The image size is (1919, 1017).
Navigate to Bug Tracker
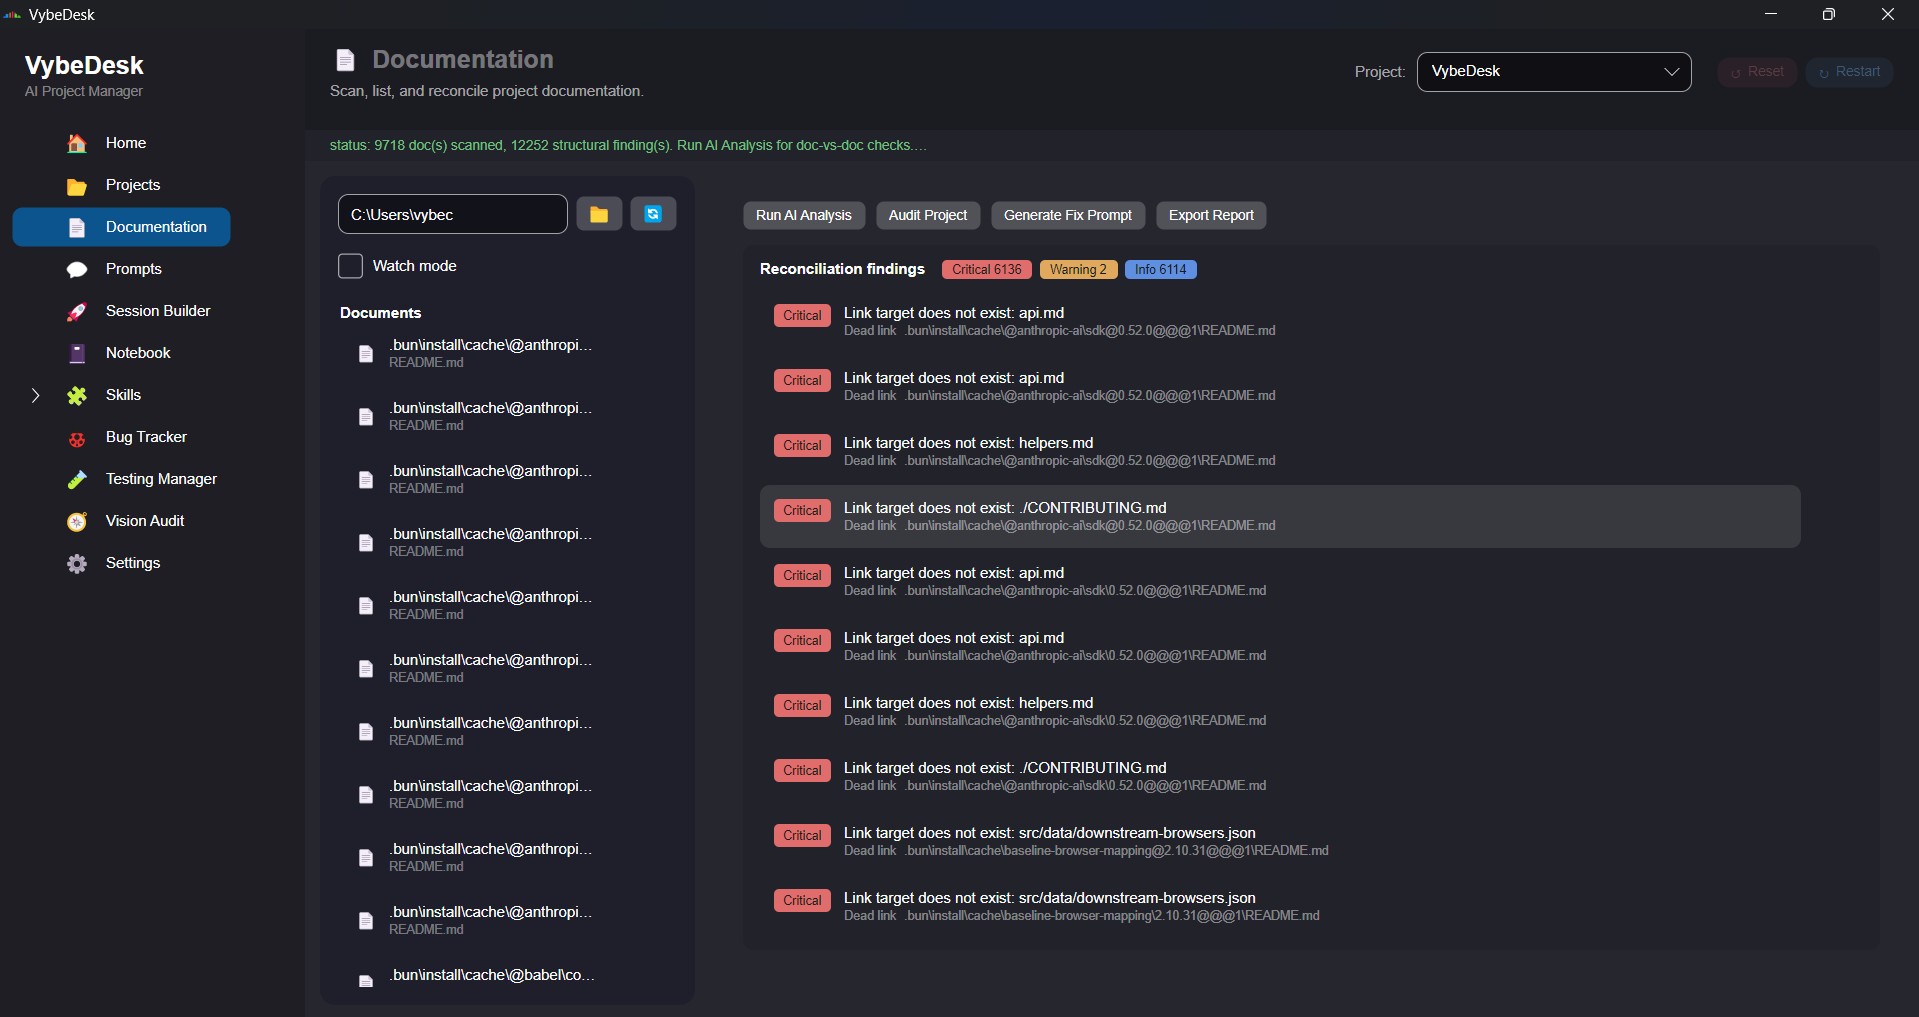tap(121, 437)
